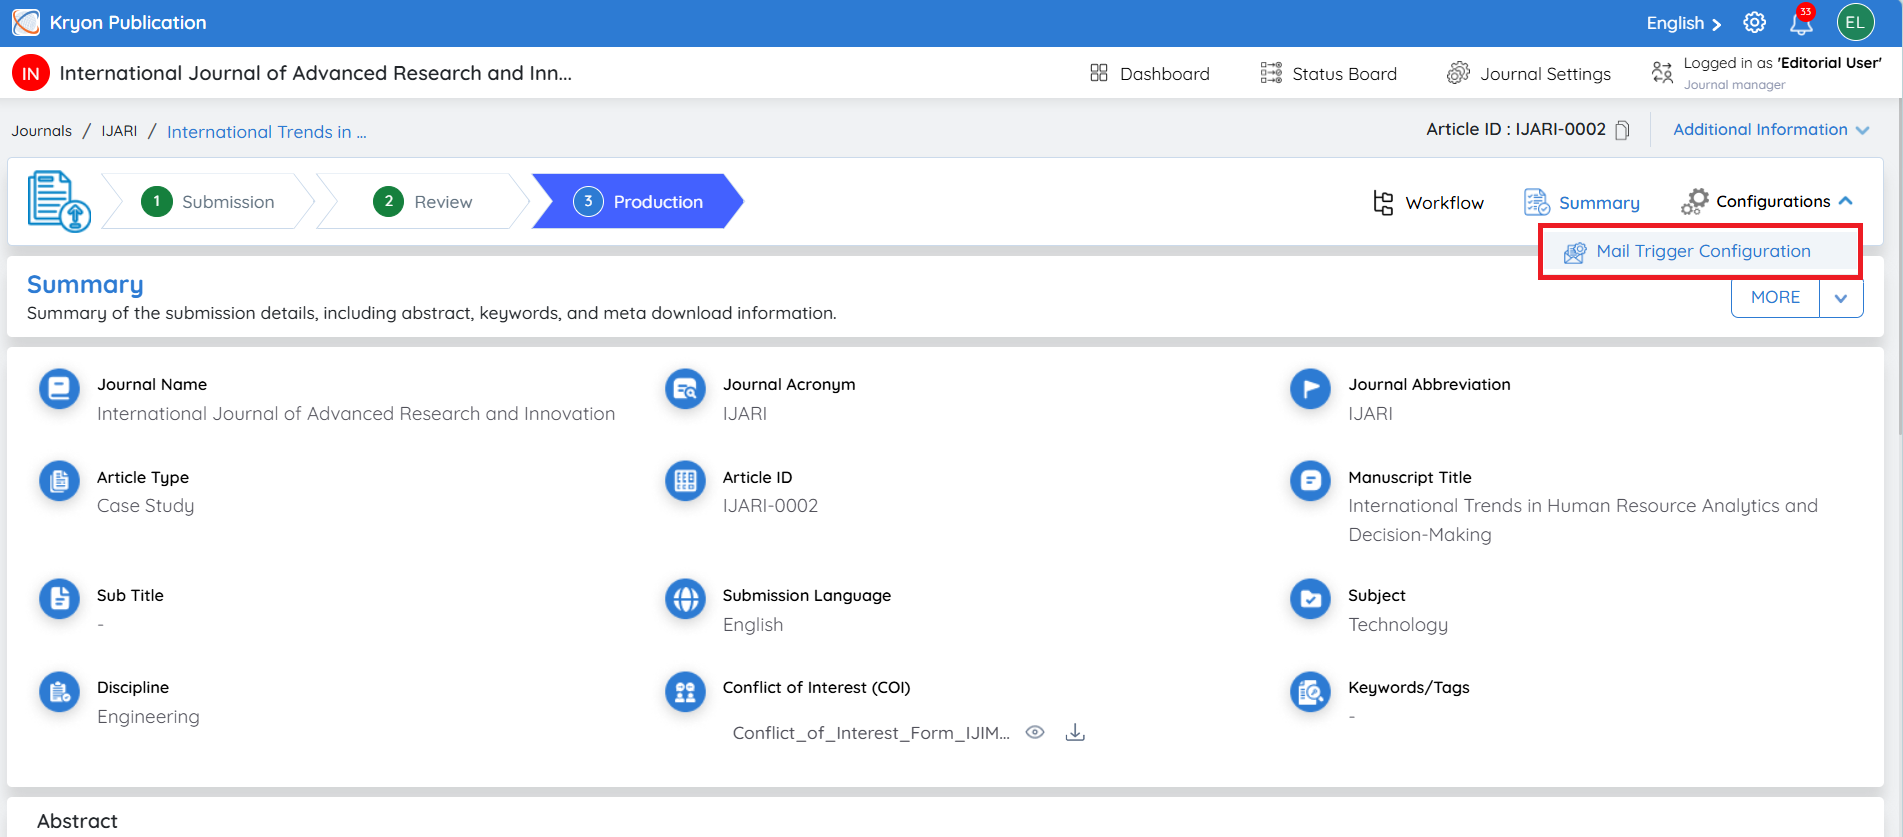Screen dimensions: 1903x837
Task: Copy Article ID using clipboard icon
Action: [x=1622, y=130]
